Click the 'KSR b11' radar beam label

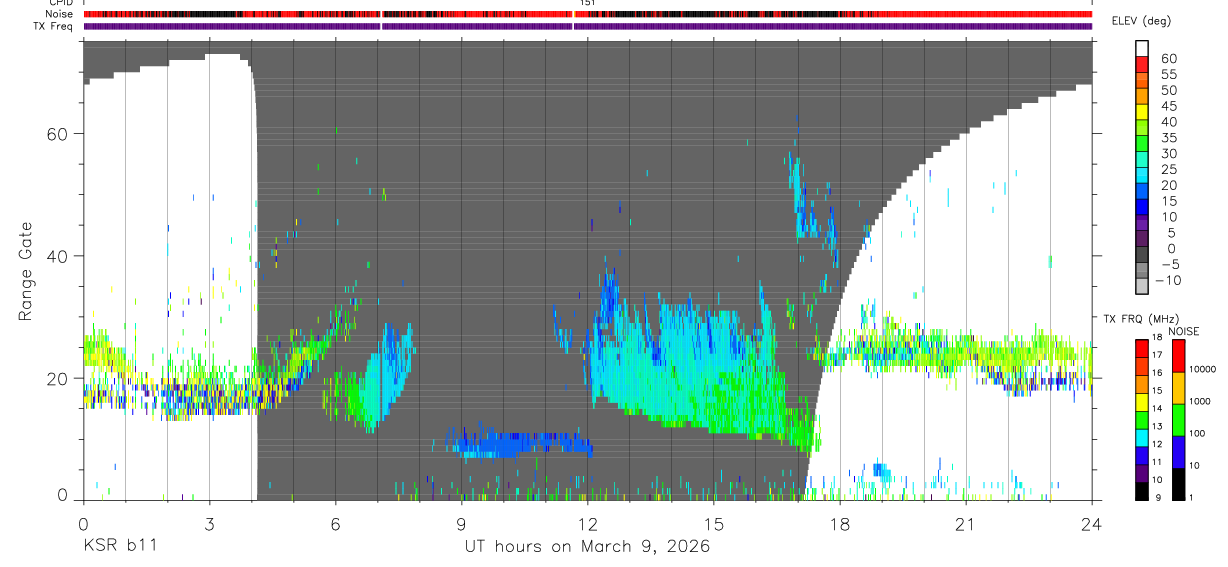pyautogui.click(x=119, y=546)
